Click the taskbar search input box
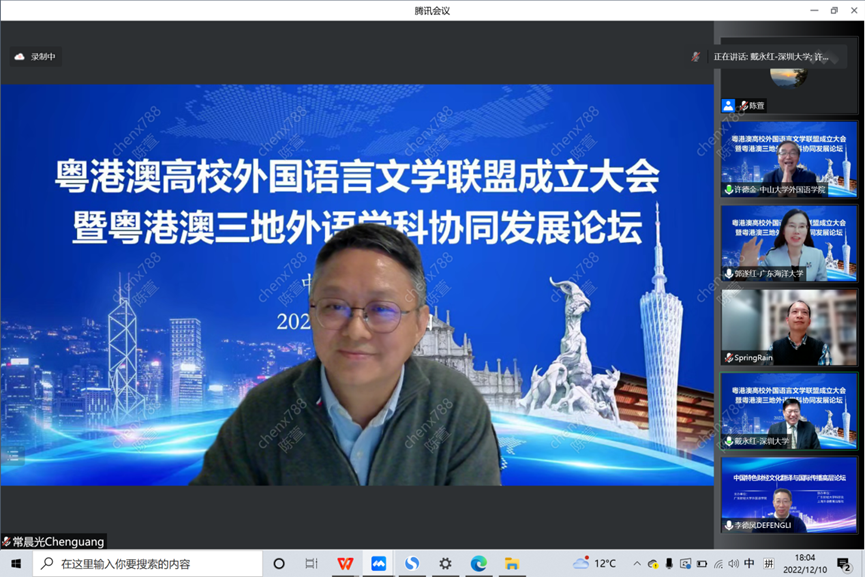This screenshot has height=577, width=865. (x=150, y=563)
